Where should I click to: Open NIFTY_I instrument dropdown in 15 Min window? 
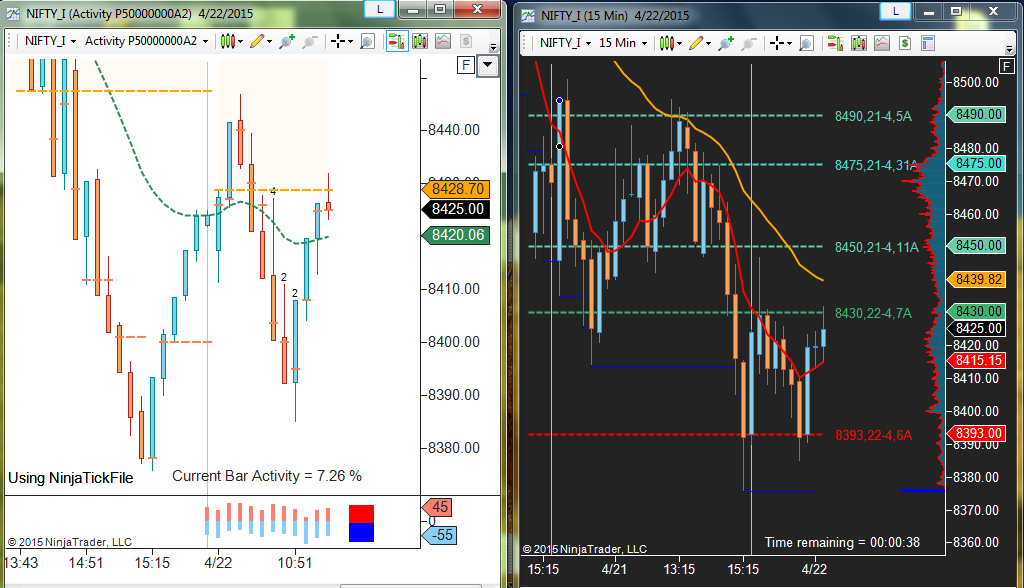click(566, 43)
